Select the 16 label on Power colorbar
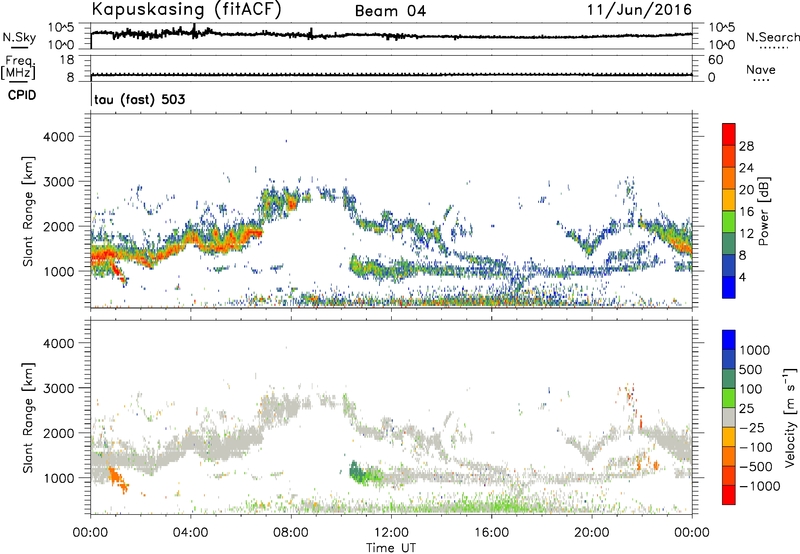The height and width of the screenshot is (554, 800). tap(746, 212)
